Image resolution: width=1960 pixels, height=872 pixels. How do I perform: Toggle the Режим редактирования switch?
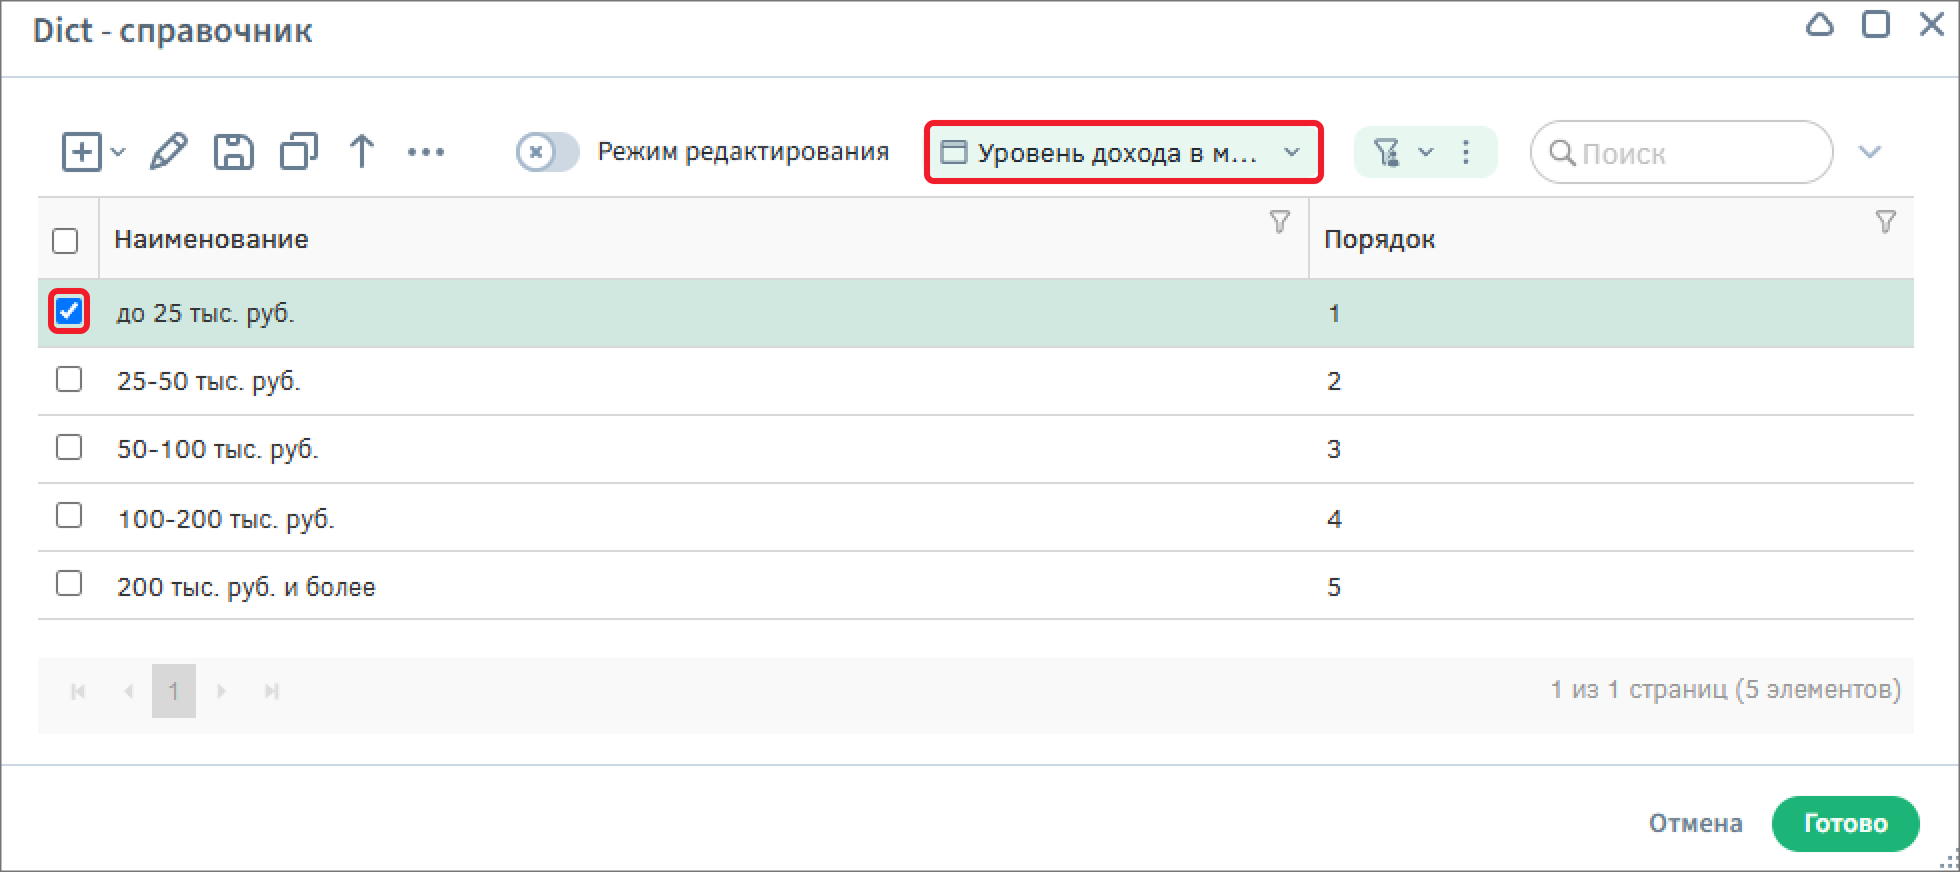tap(547, 153)
